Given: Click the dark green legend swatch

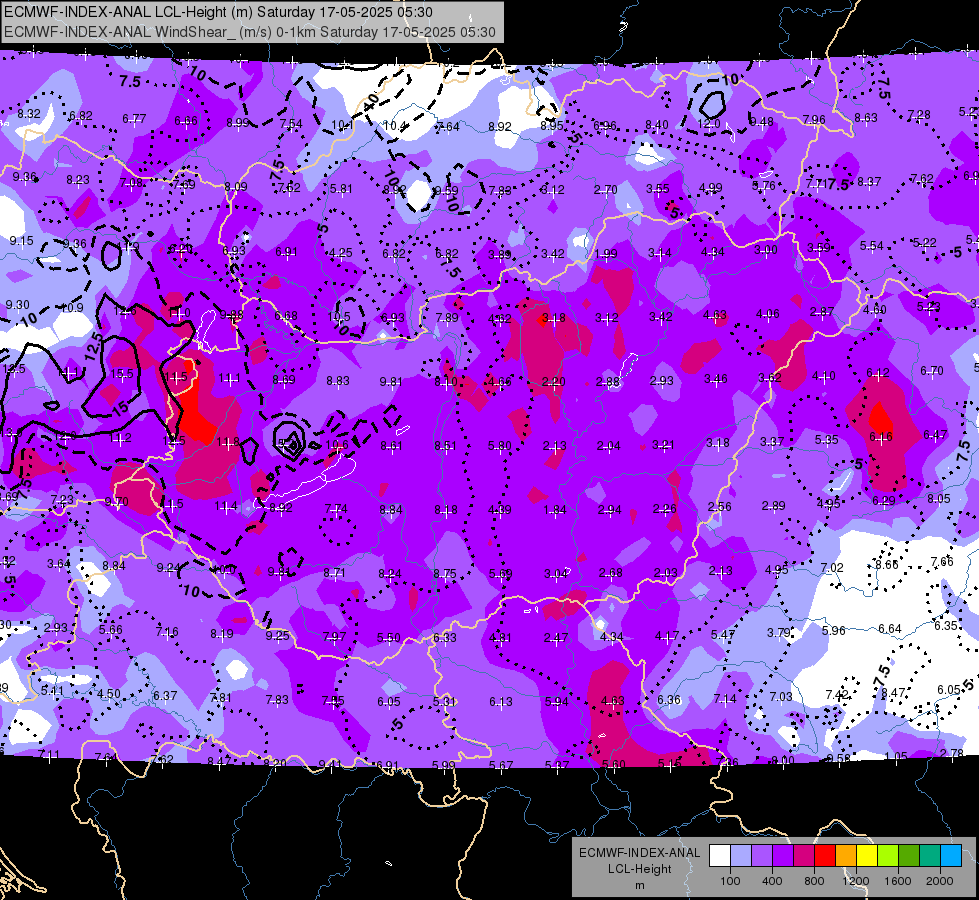Looking at the screenshot, I should [909, 856].
